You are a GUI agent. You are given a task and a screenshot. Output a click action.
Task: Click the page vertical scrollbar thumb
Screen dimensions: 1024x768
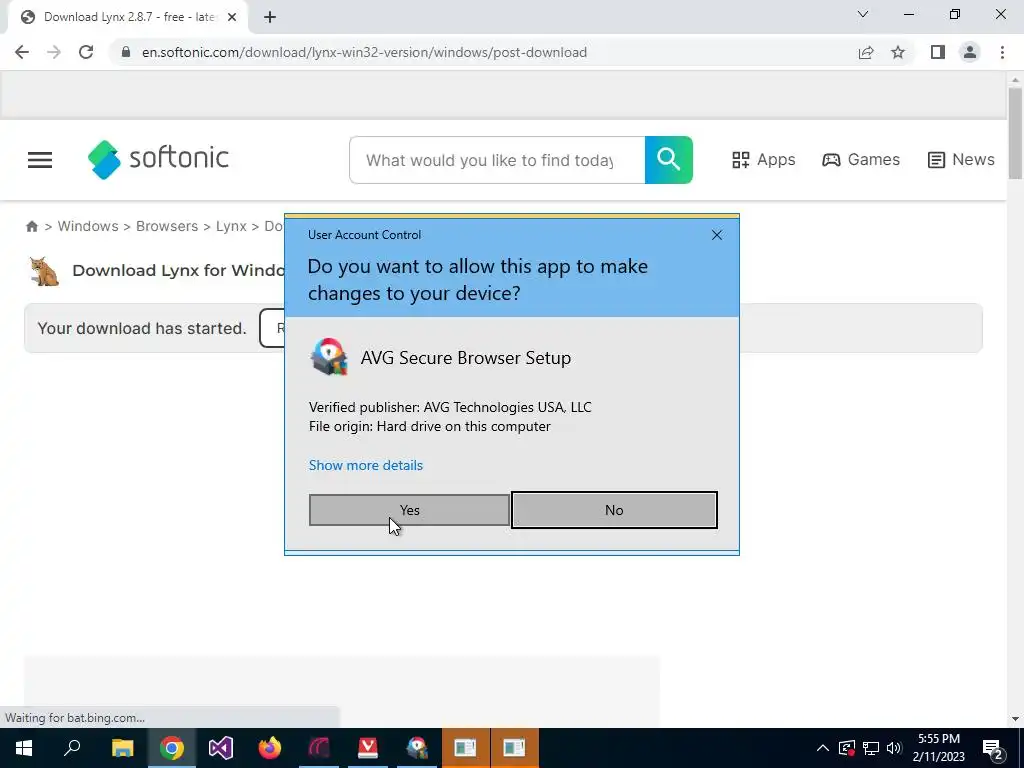pos(1015,133)
